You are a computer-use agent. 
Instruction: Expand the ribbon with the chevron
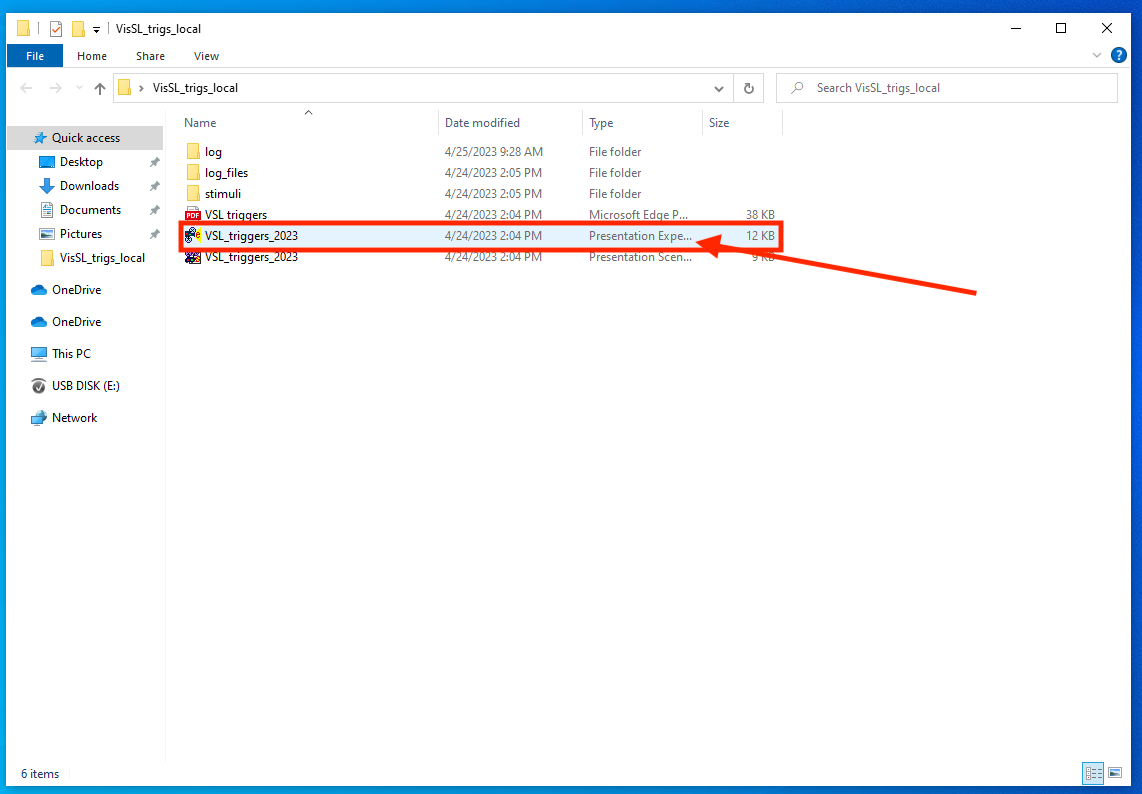(1097, 55)
